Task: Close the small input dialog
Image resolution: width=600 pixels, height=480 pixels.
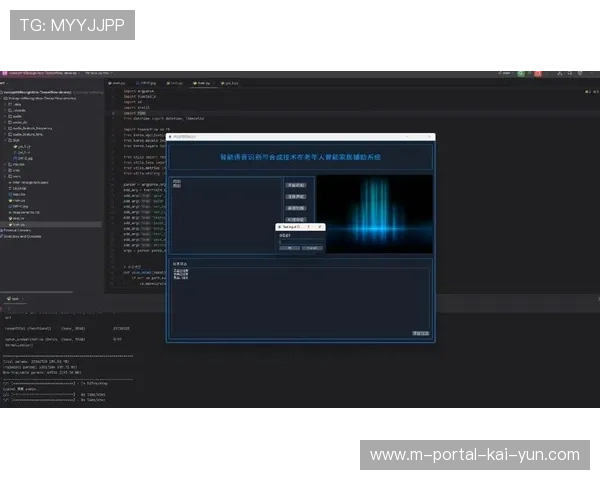Action: 320,227
